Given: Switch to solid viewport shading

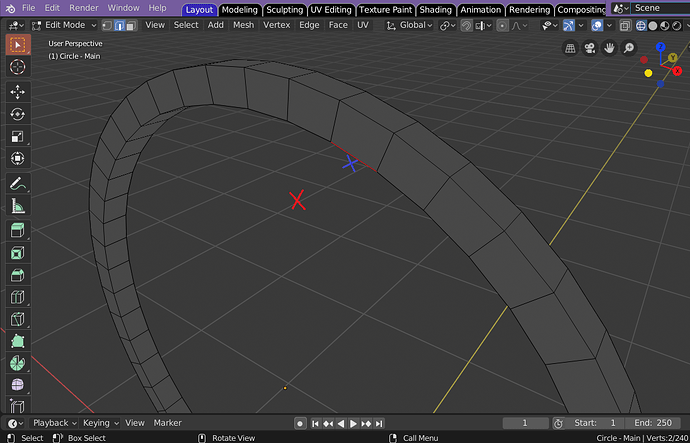Looking at the screenshot, I should (x=653, y=26).
